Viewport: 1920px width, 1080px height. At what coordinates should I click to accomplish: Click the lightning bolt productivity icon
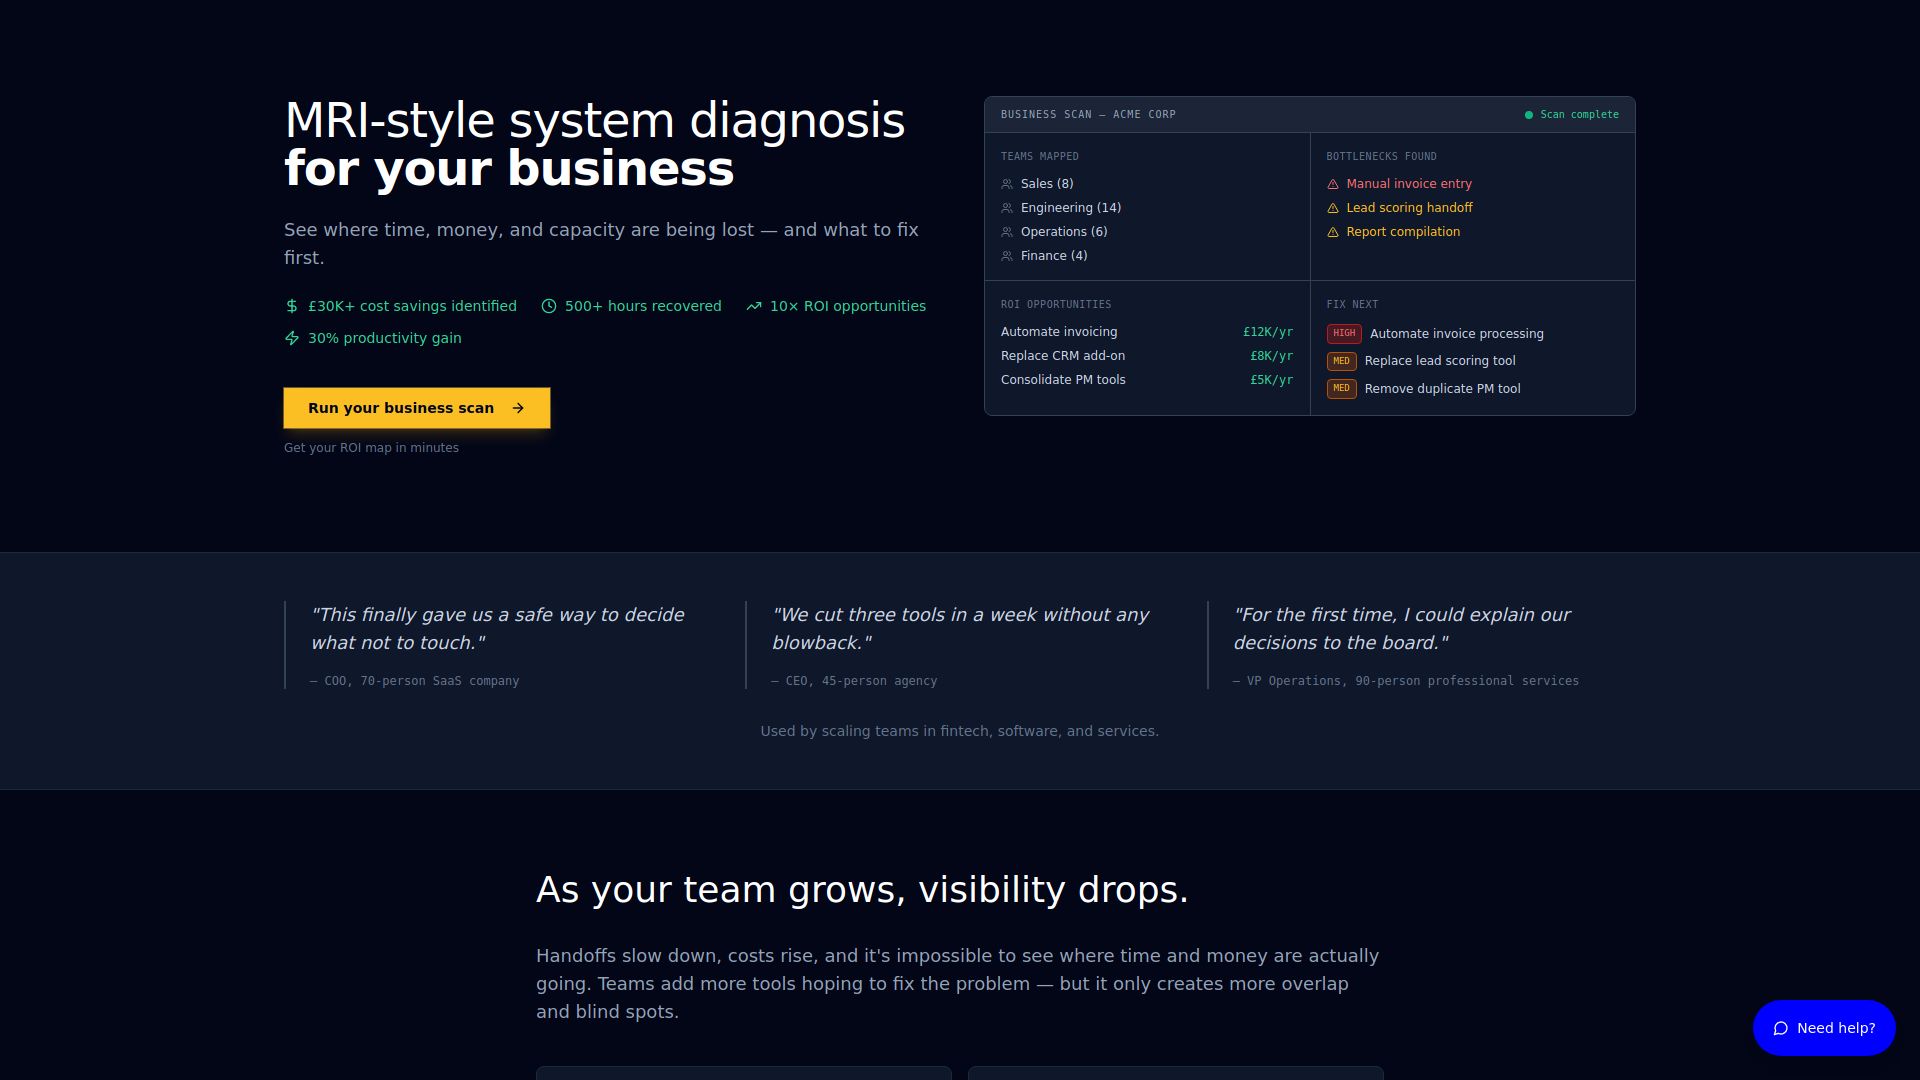tap(292, 338)
